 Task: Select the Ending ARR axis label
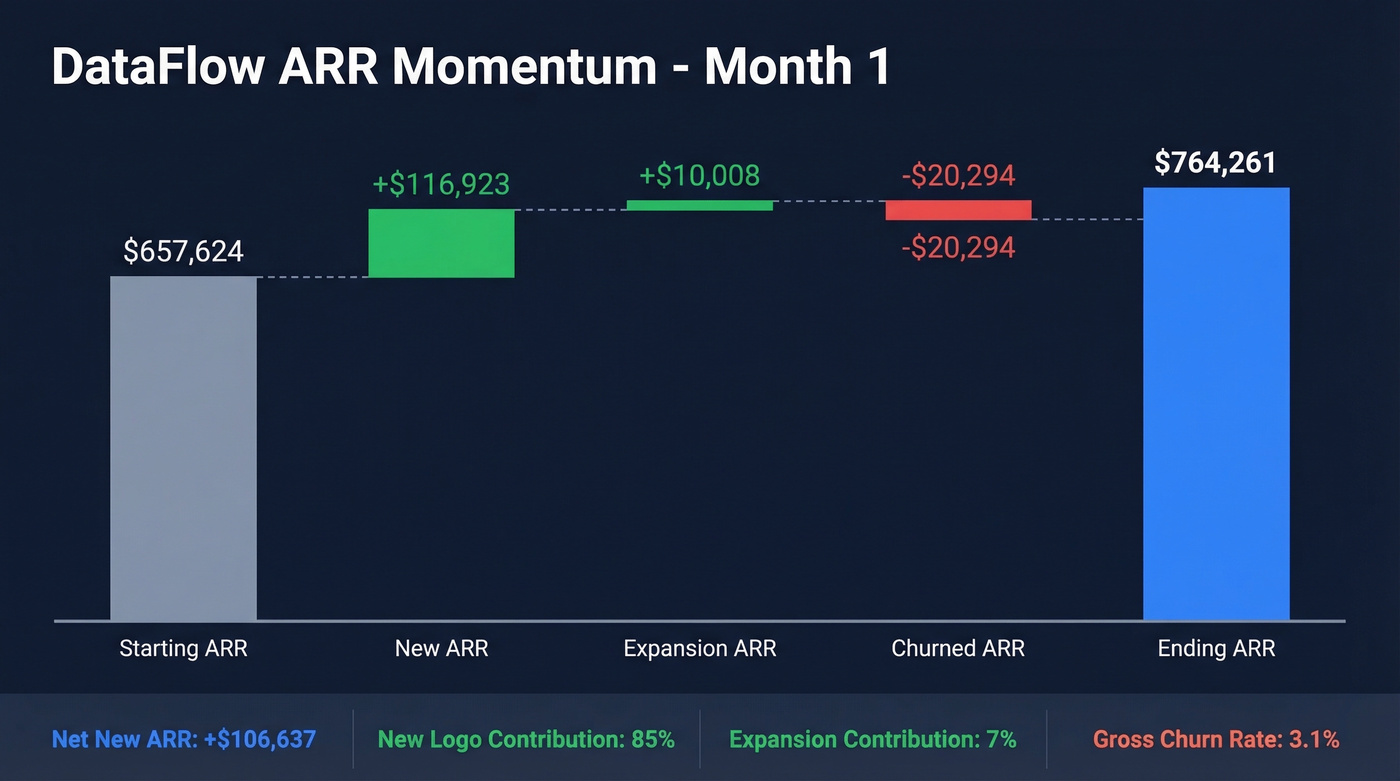[1216, 648]
